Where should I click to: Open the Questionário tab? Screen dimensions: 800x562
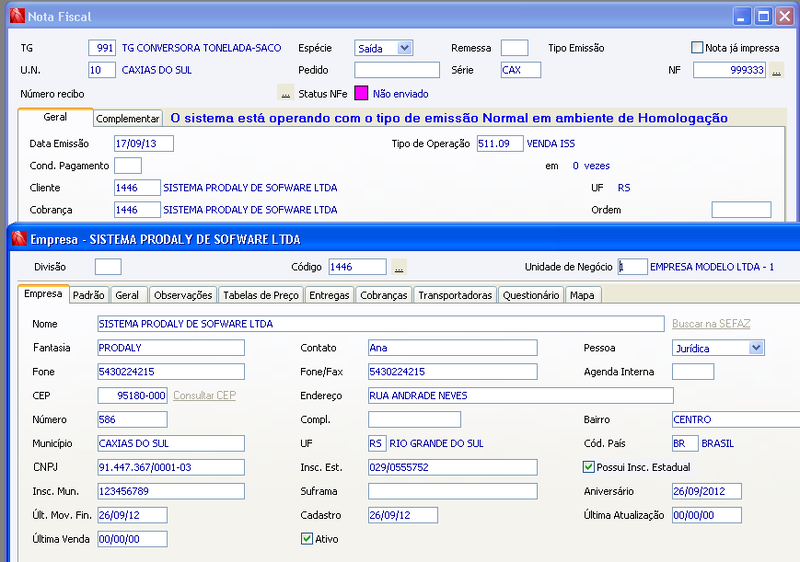[531, 295]
